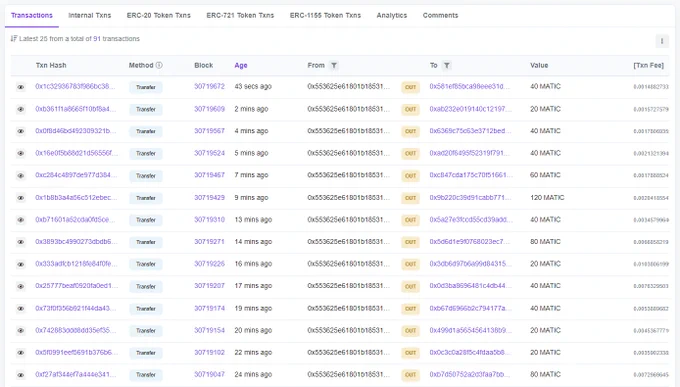The image size is (680, 387).
Task: Open block 30719226
Action: 209,264
